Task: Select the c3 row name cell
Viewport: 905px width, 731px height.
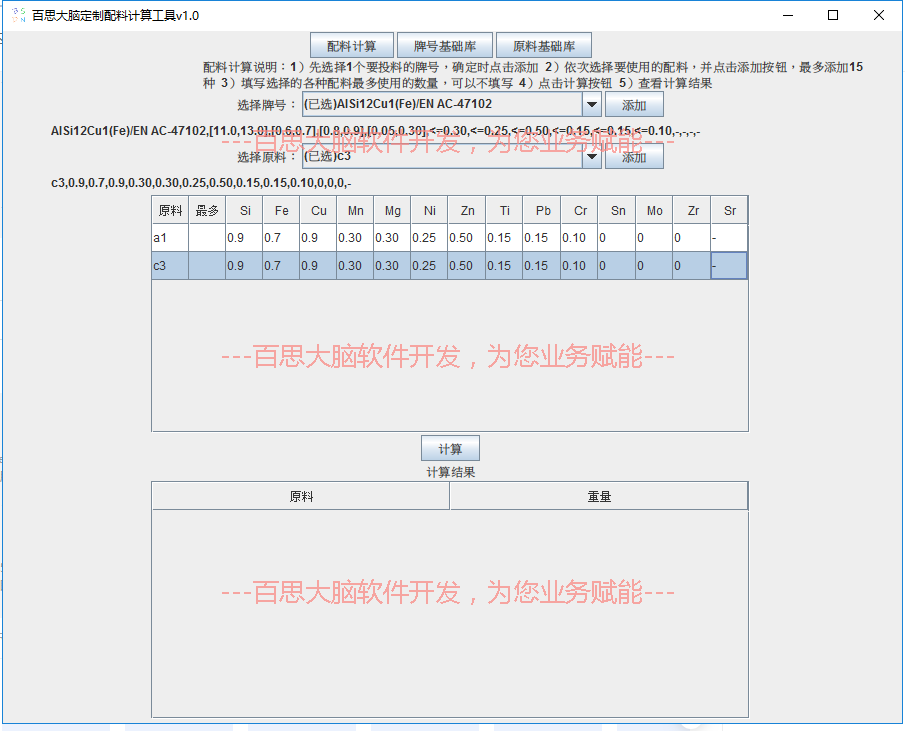Action: click(x=170, y=265)
